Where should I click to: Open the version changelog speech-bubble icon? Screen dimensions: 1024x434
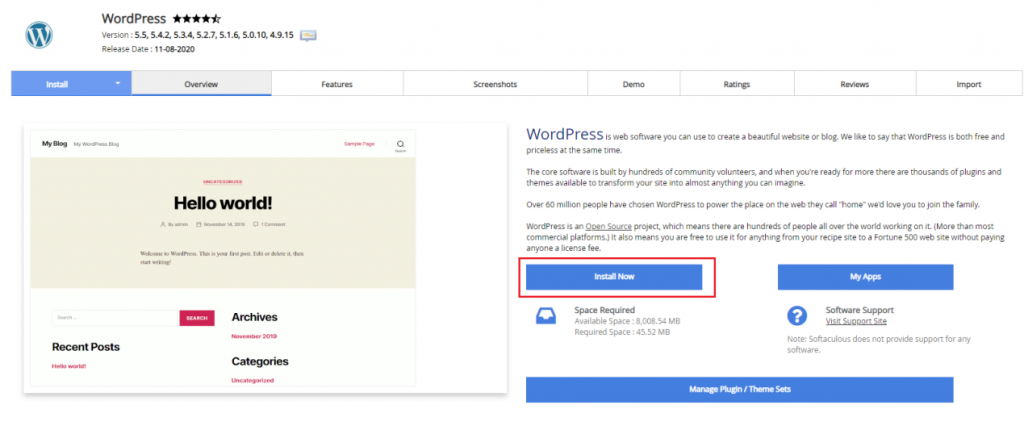pos(308,35)
